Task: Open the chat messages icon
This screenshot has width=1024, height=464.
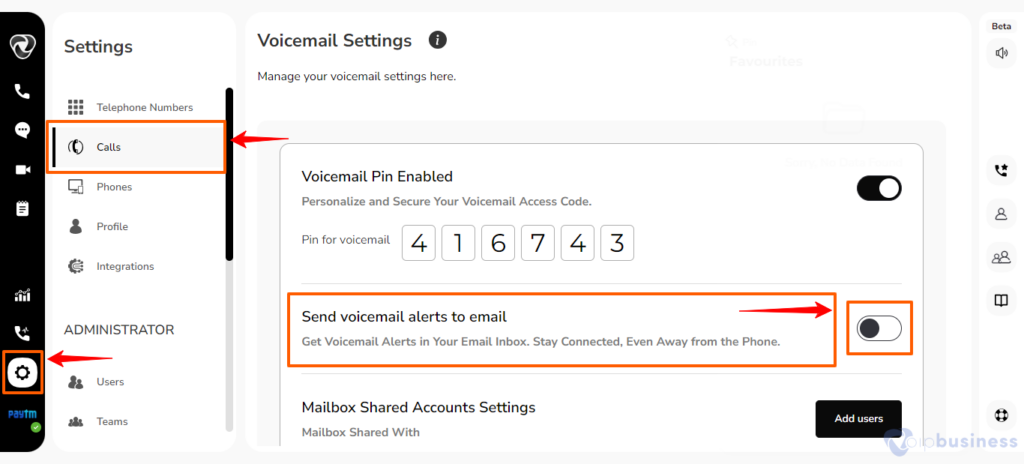Action: (x=22, y=130)
